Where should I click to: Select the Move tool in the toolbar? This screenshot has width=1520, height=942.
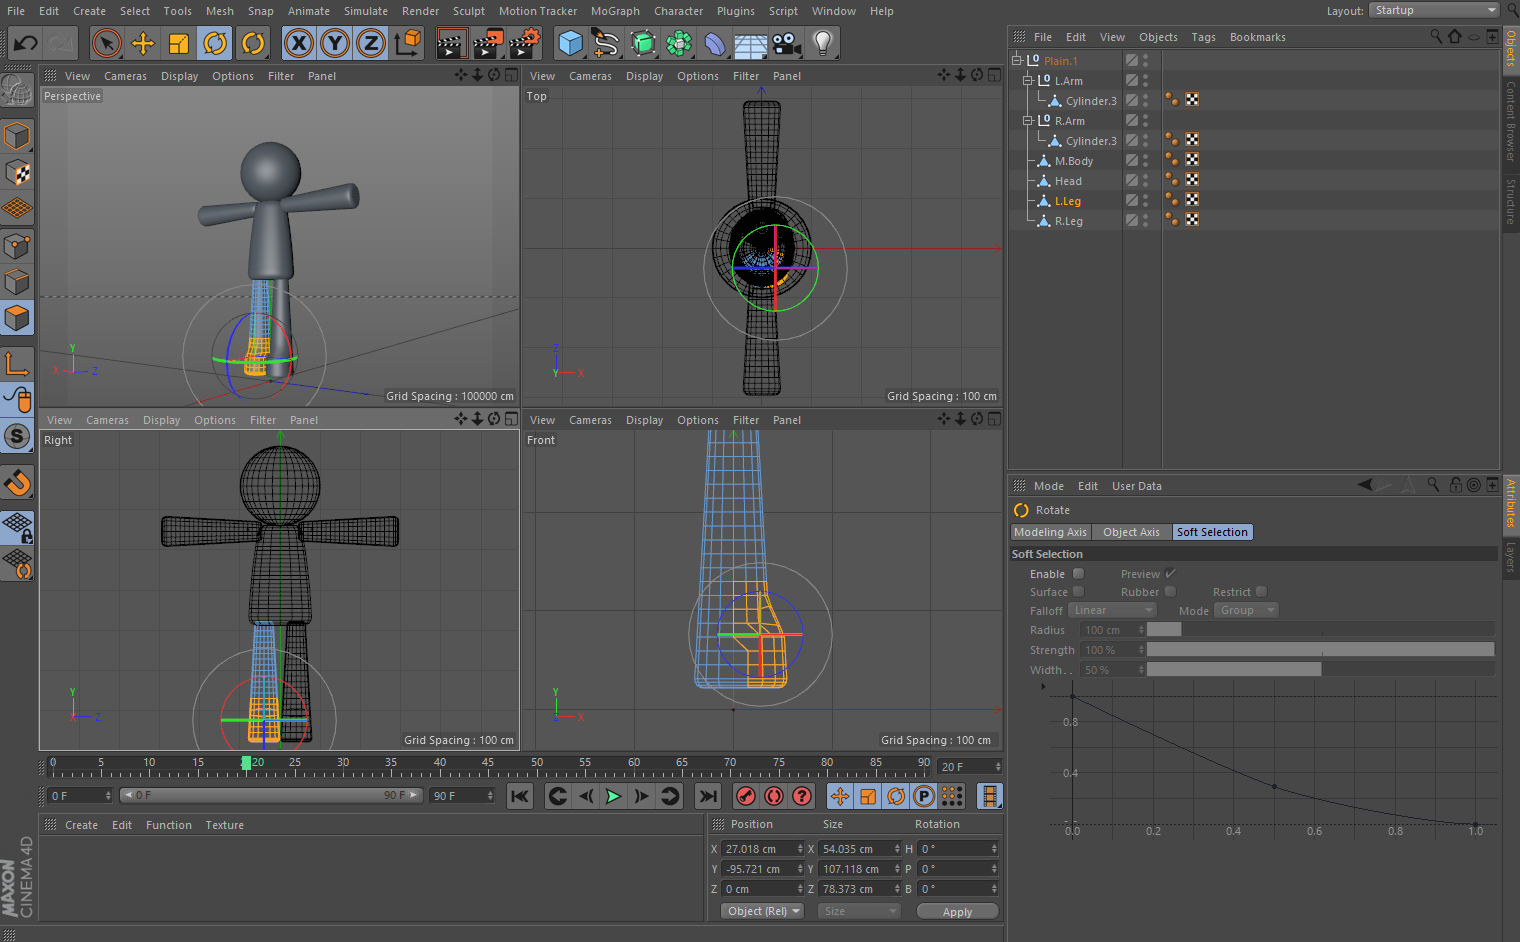[143, 43]
